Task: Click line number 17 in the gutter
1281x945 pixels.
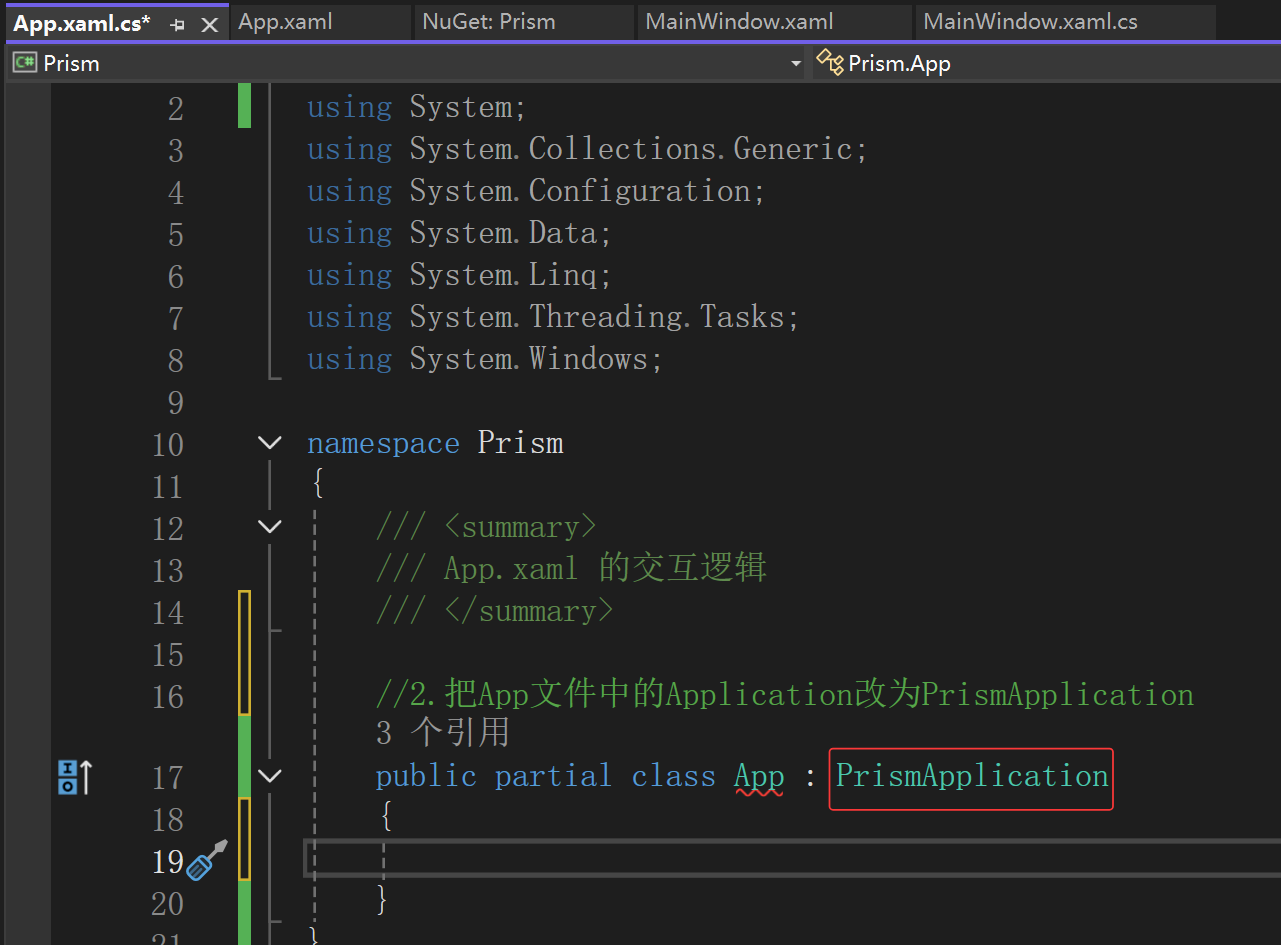Action: point(168,777)
